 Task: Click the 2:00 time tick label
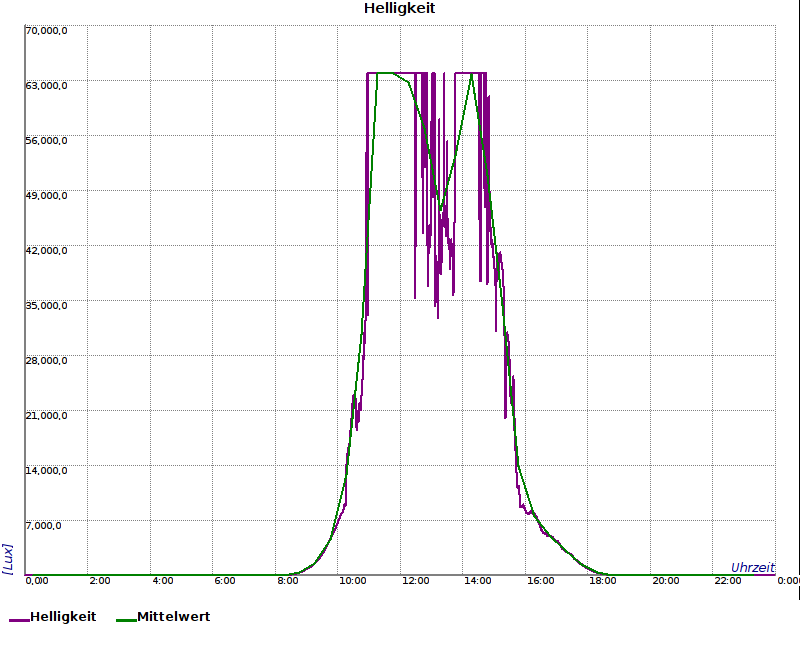[100, 581]
